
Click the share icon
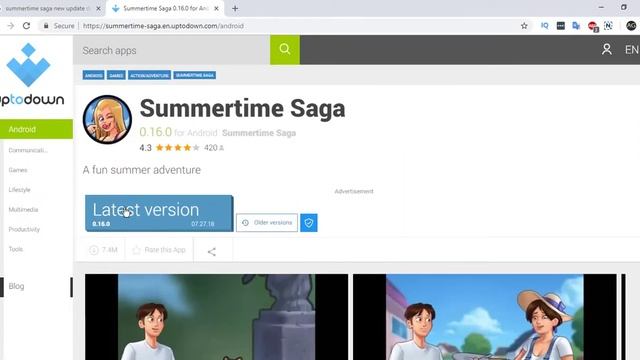pyautogui.click(x=211, y=251)
